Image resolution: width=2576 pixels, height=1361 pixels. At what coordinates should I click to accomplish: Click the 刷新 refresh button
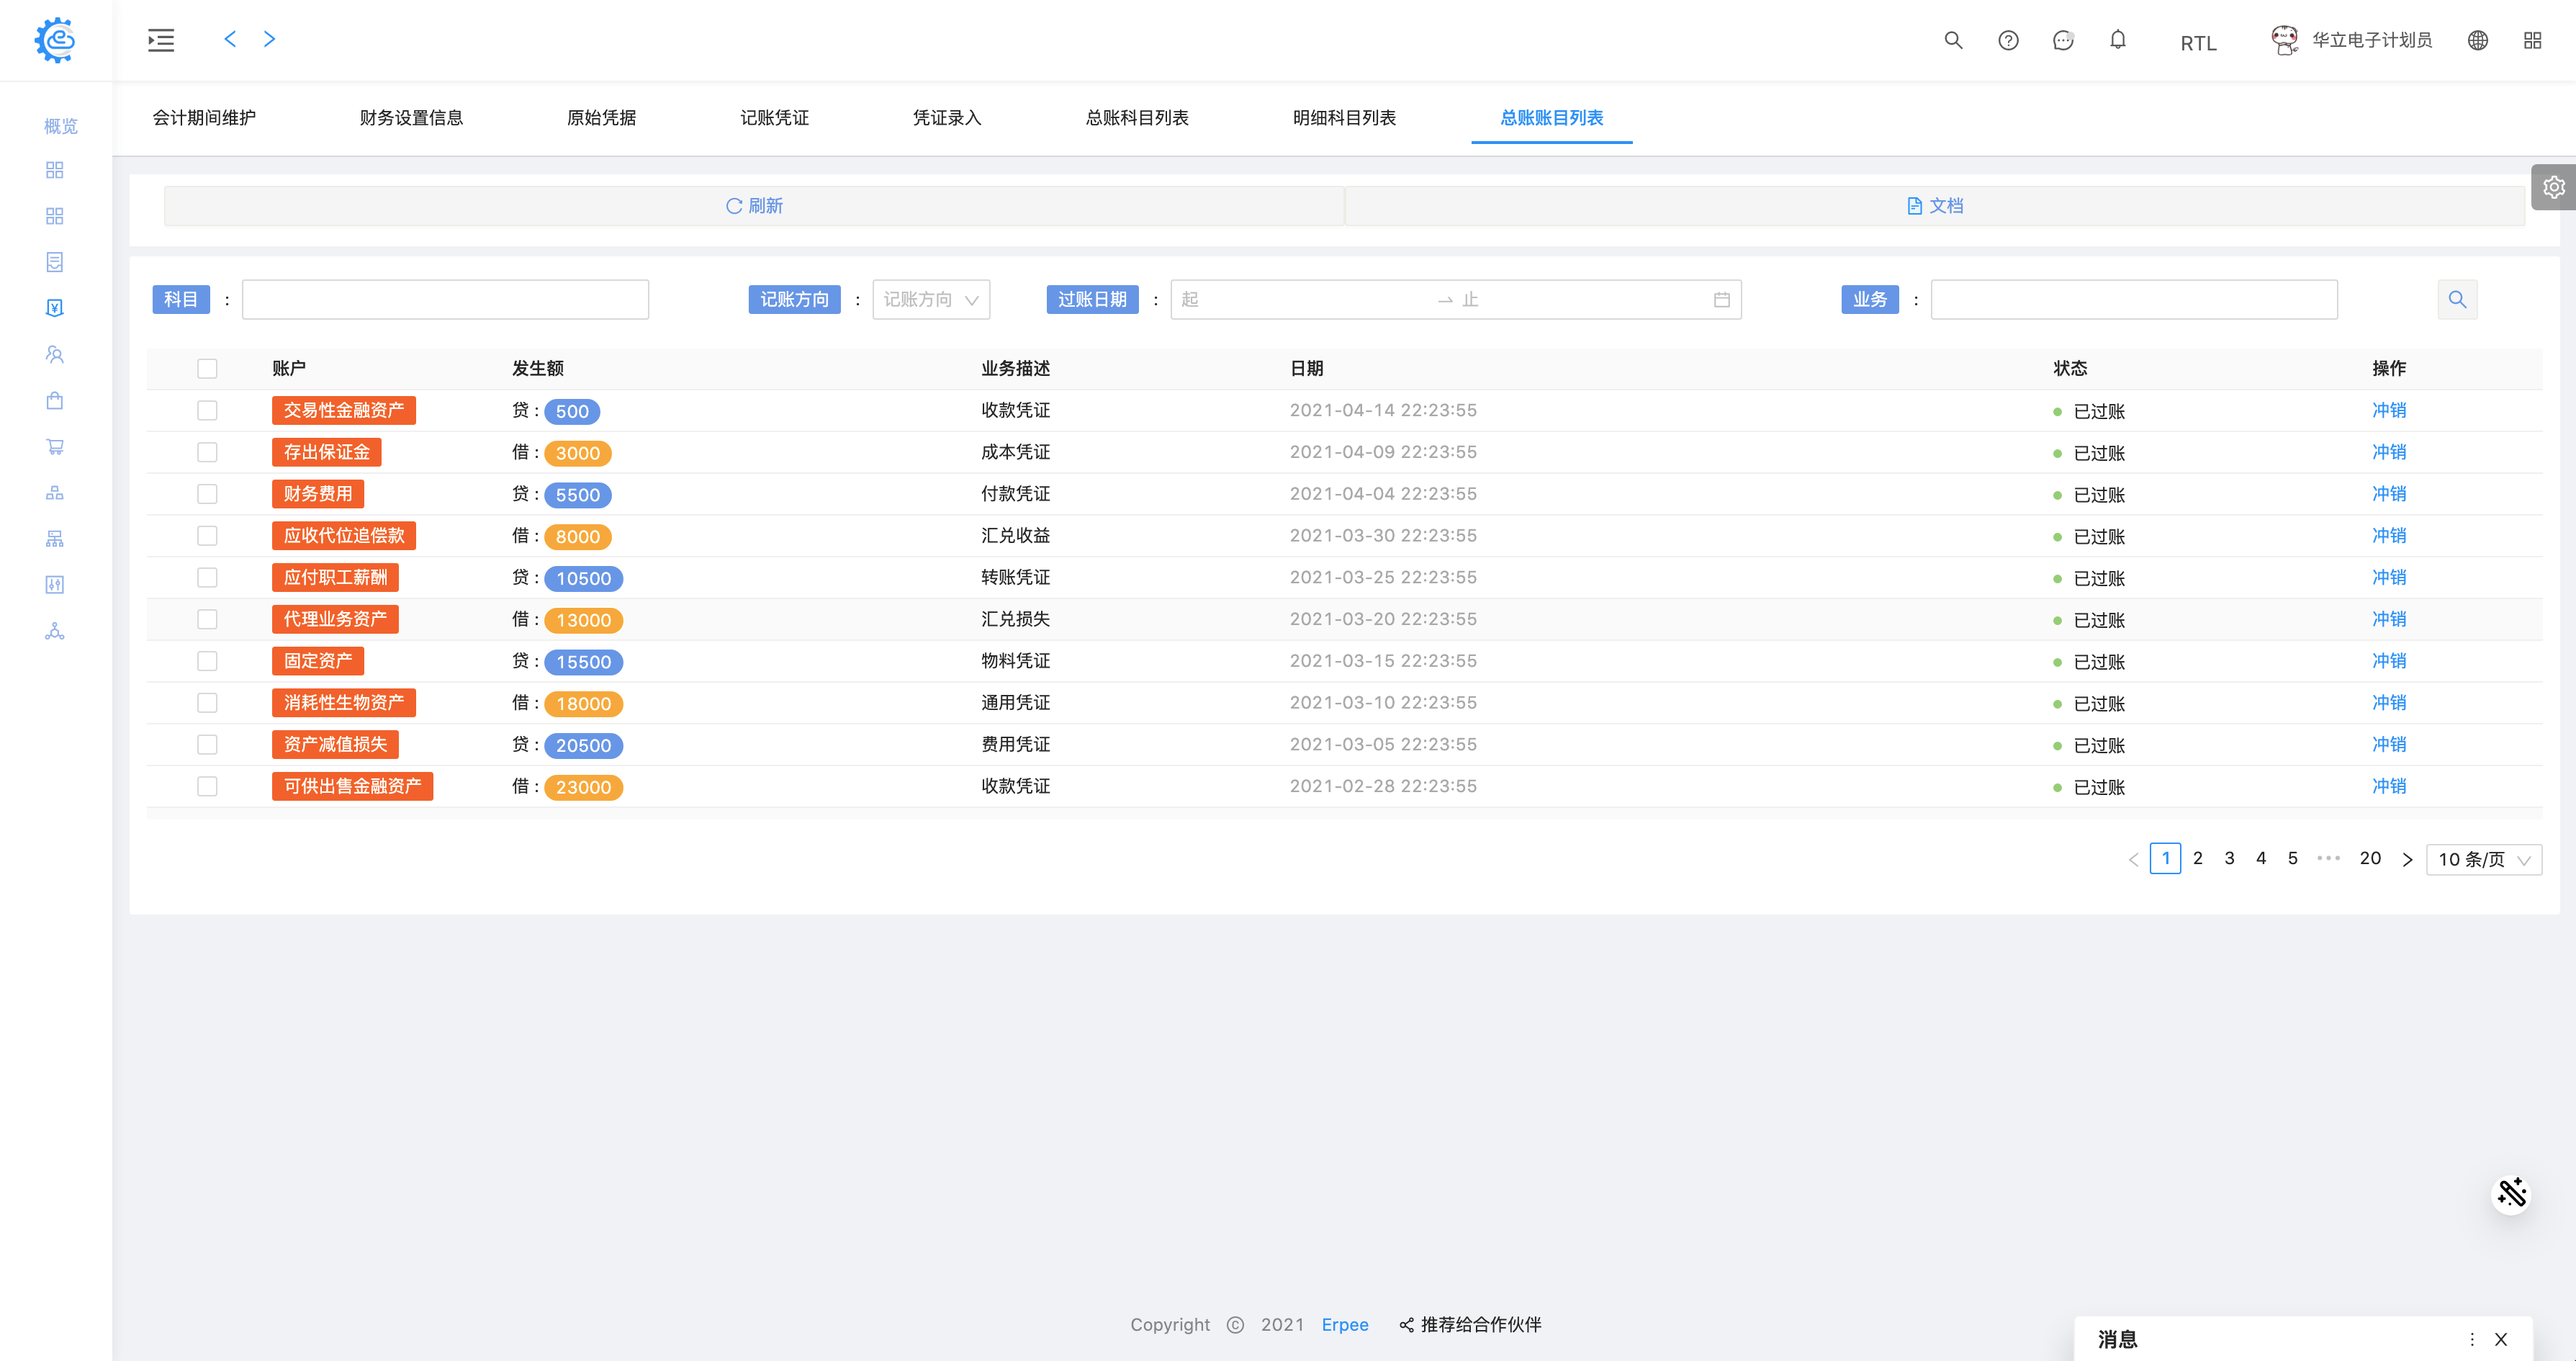pos(754,205)
